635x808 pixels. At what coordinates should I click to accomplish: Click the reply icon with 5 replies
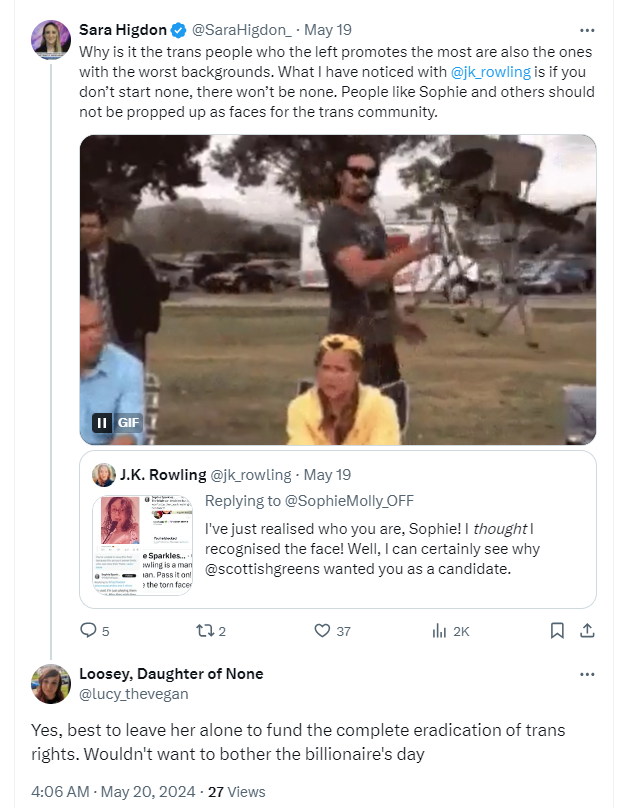(x=88, y=630)
